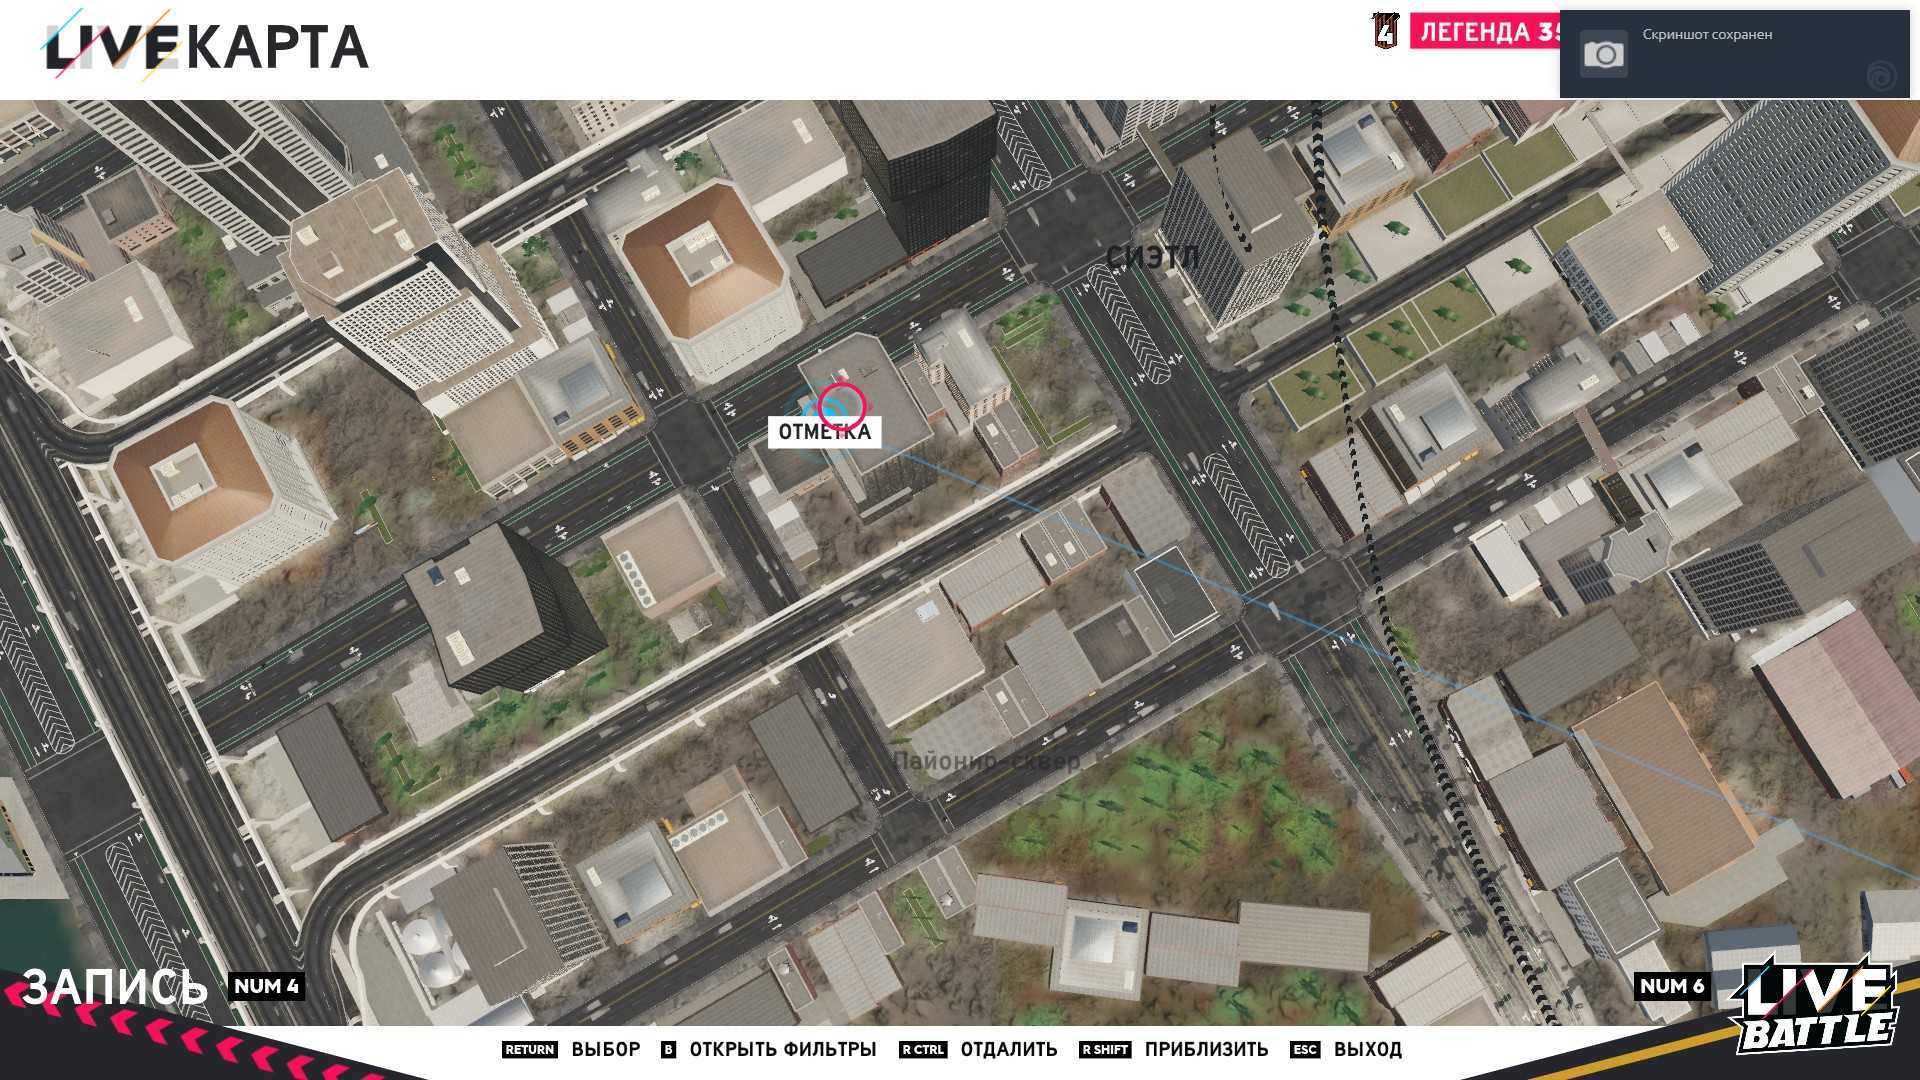Click the ОТМЕТКА waypoint label
Image resolution: width=1920 pixels, height=1080 pixels.
pyautogui.click(x=824, y=432)
